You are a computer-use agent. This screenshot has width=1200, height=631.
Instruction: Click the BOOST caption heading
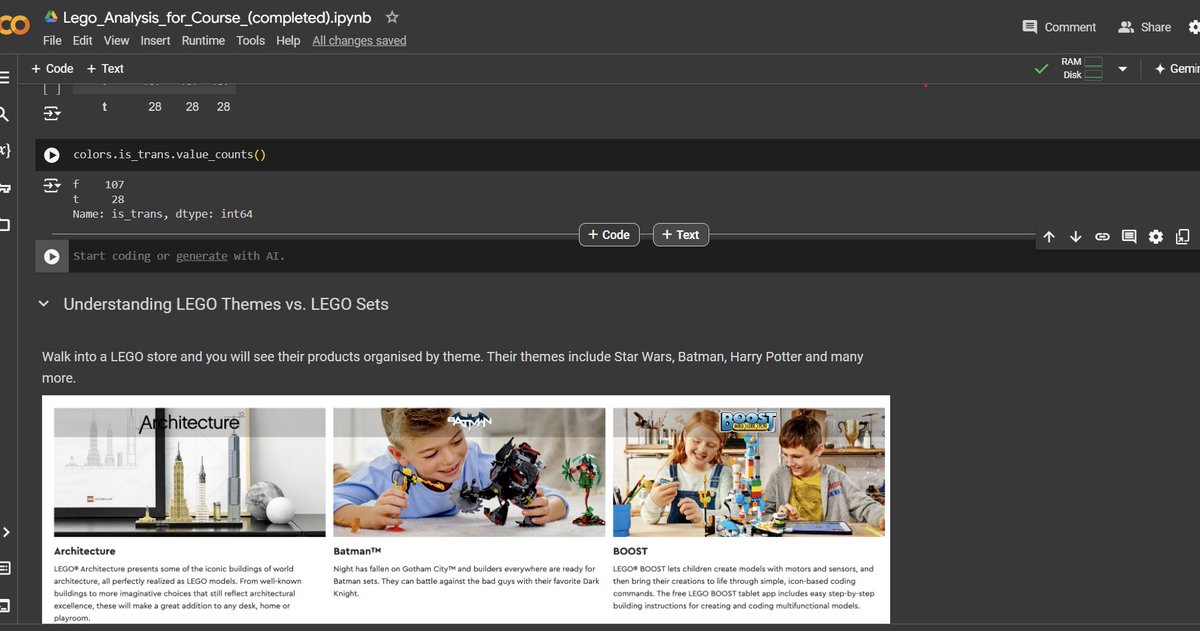click(630, 551)
